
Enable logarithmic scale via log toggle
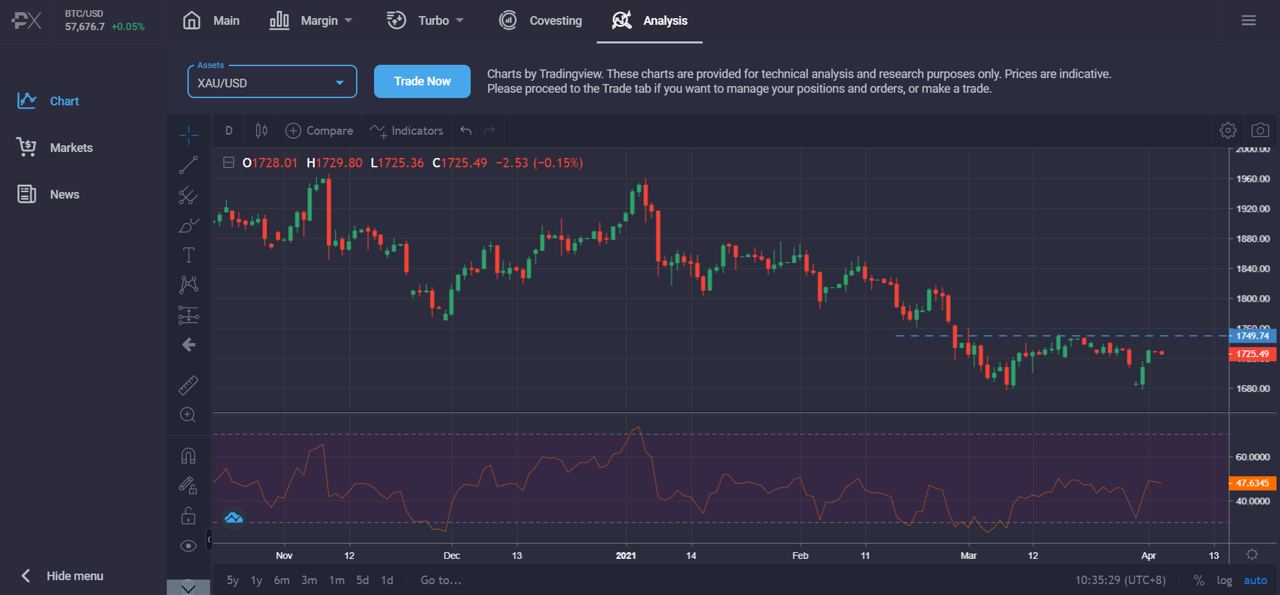1223,580
